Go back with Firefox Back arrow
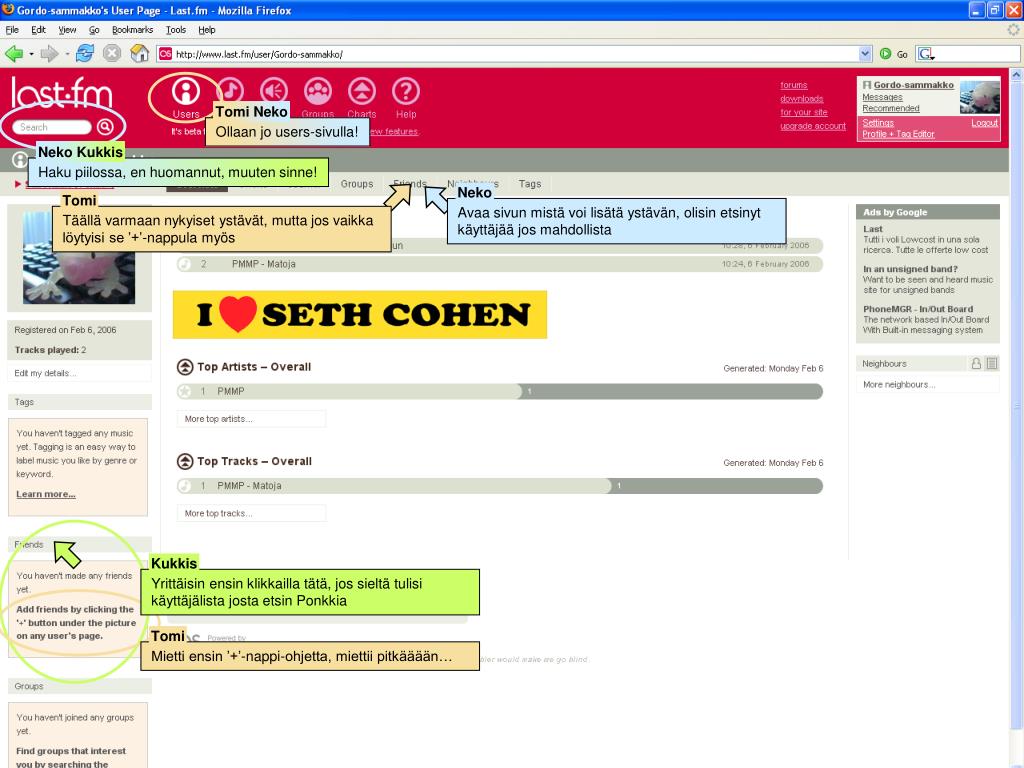 pos(14,54)
